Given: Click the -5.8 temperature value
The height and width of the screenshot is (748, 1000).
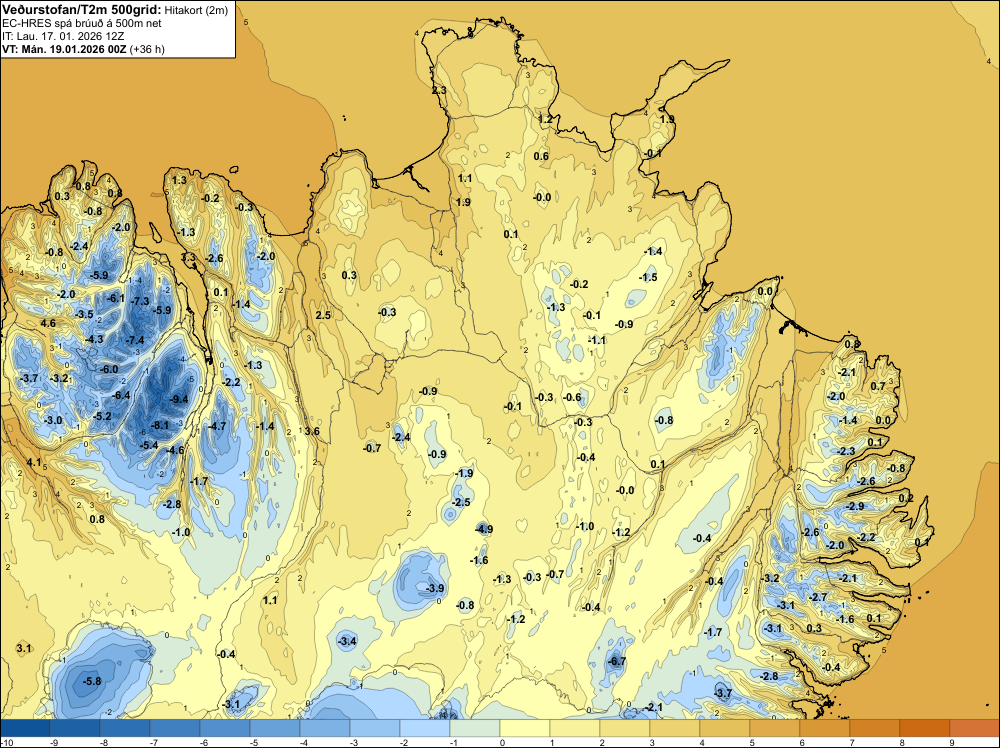Looking at the screenshot, I should coord(92,681).
